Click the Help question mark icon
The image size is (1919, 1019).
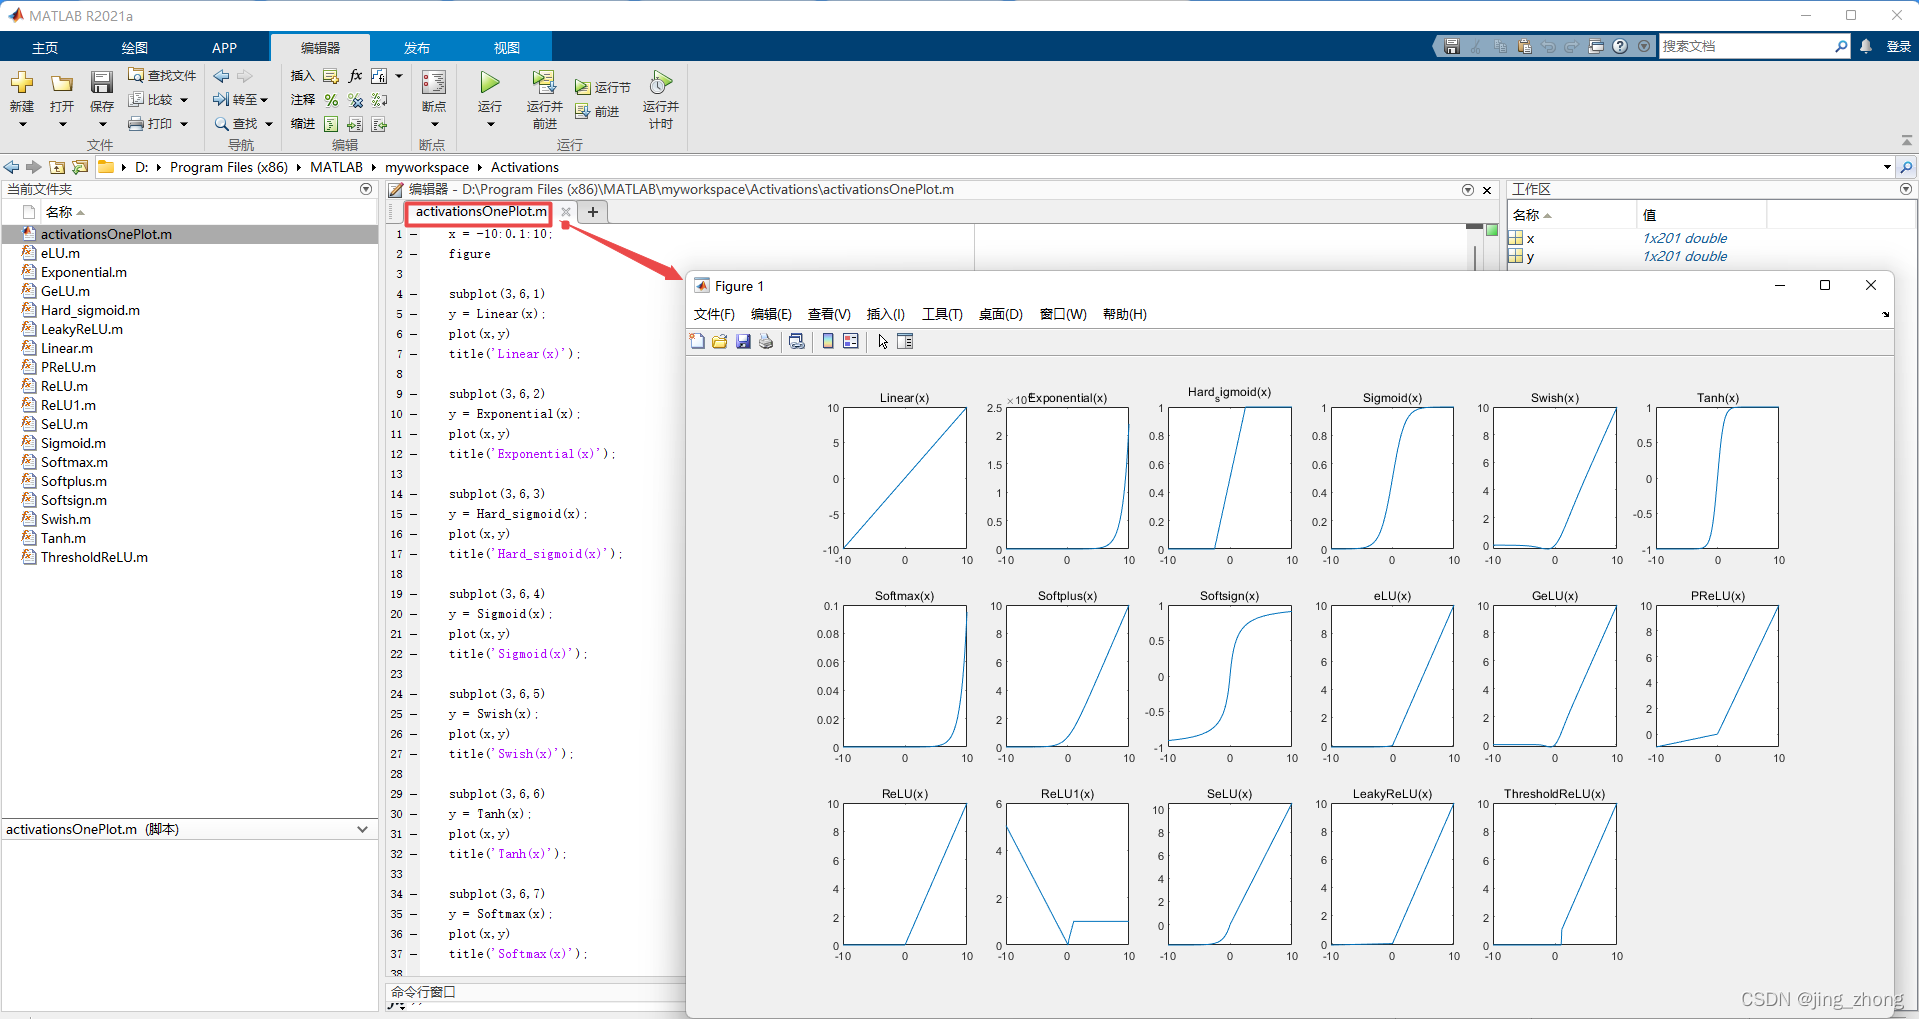pos(1620,46)
